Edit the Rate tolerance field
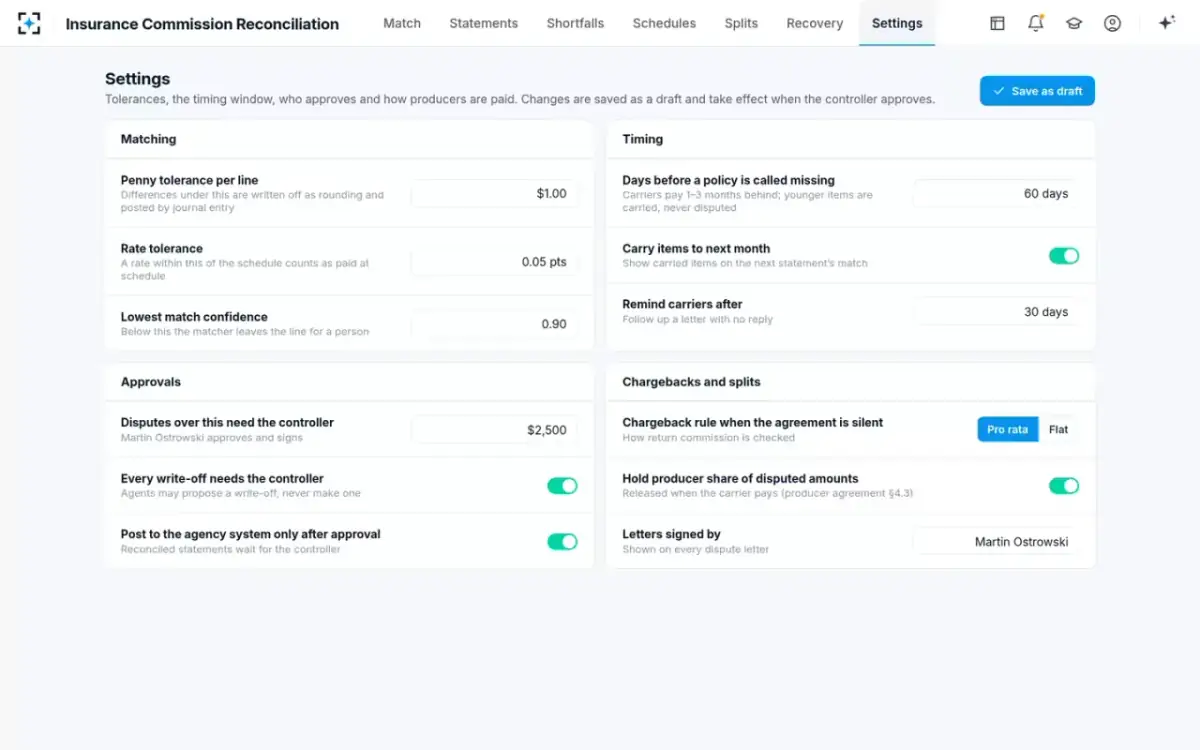Image resolution: width=1200 pixels, height=750 pixels. tap(494, 262)
